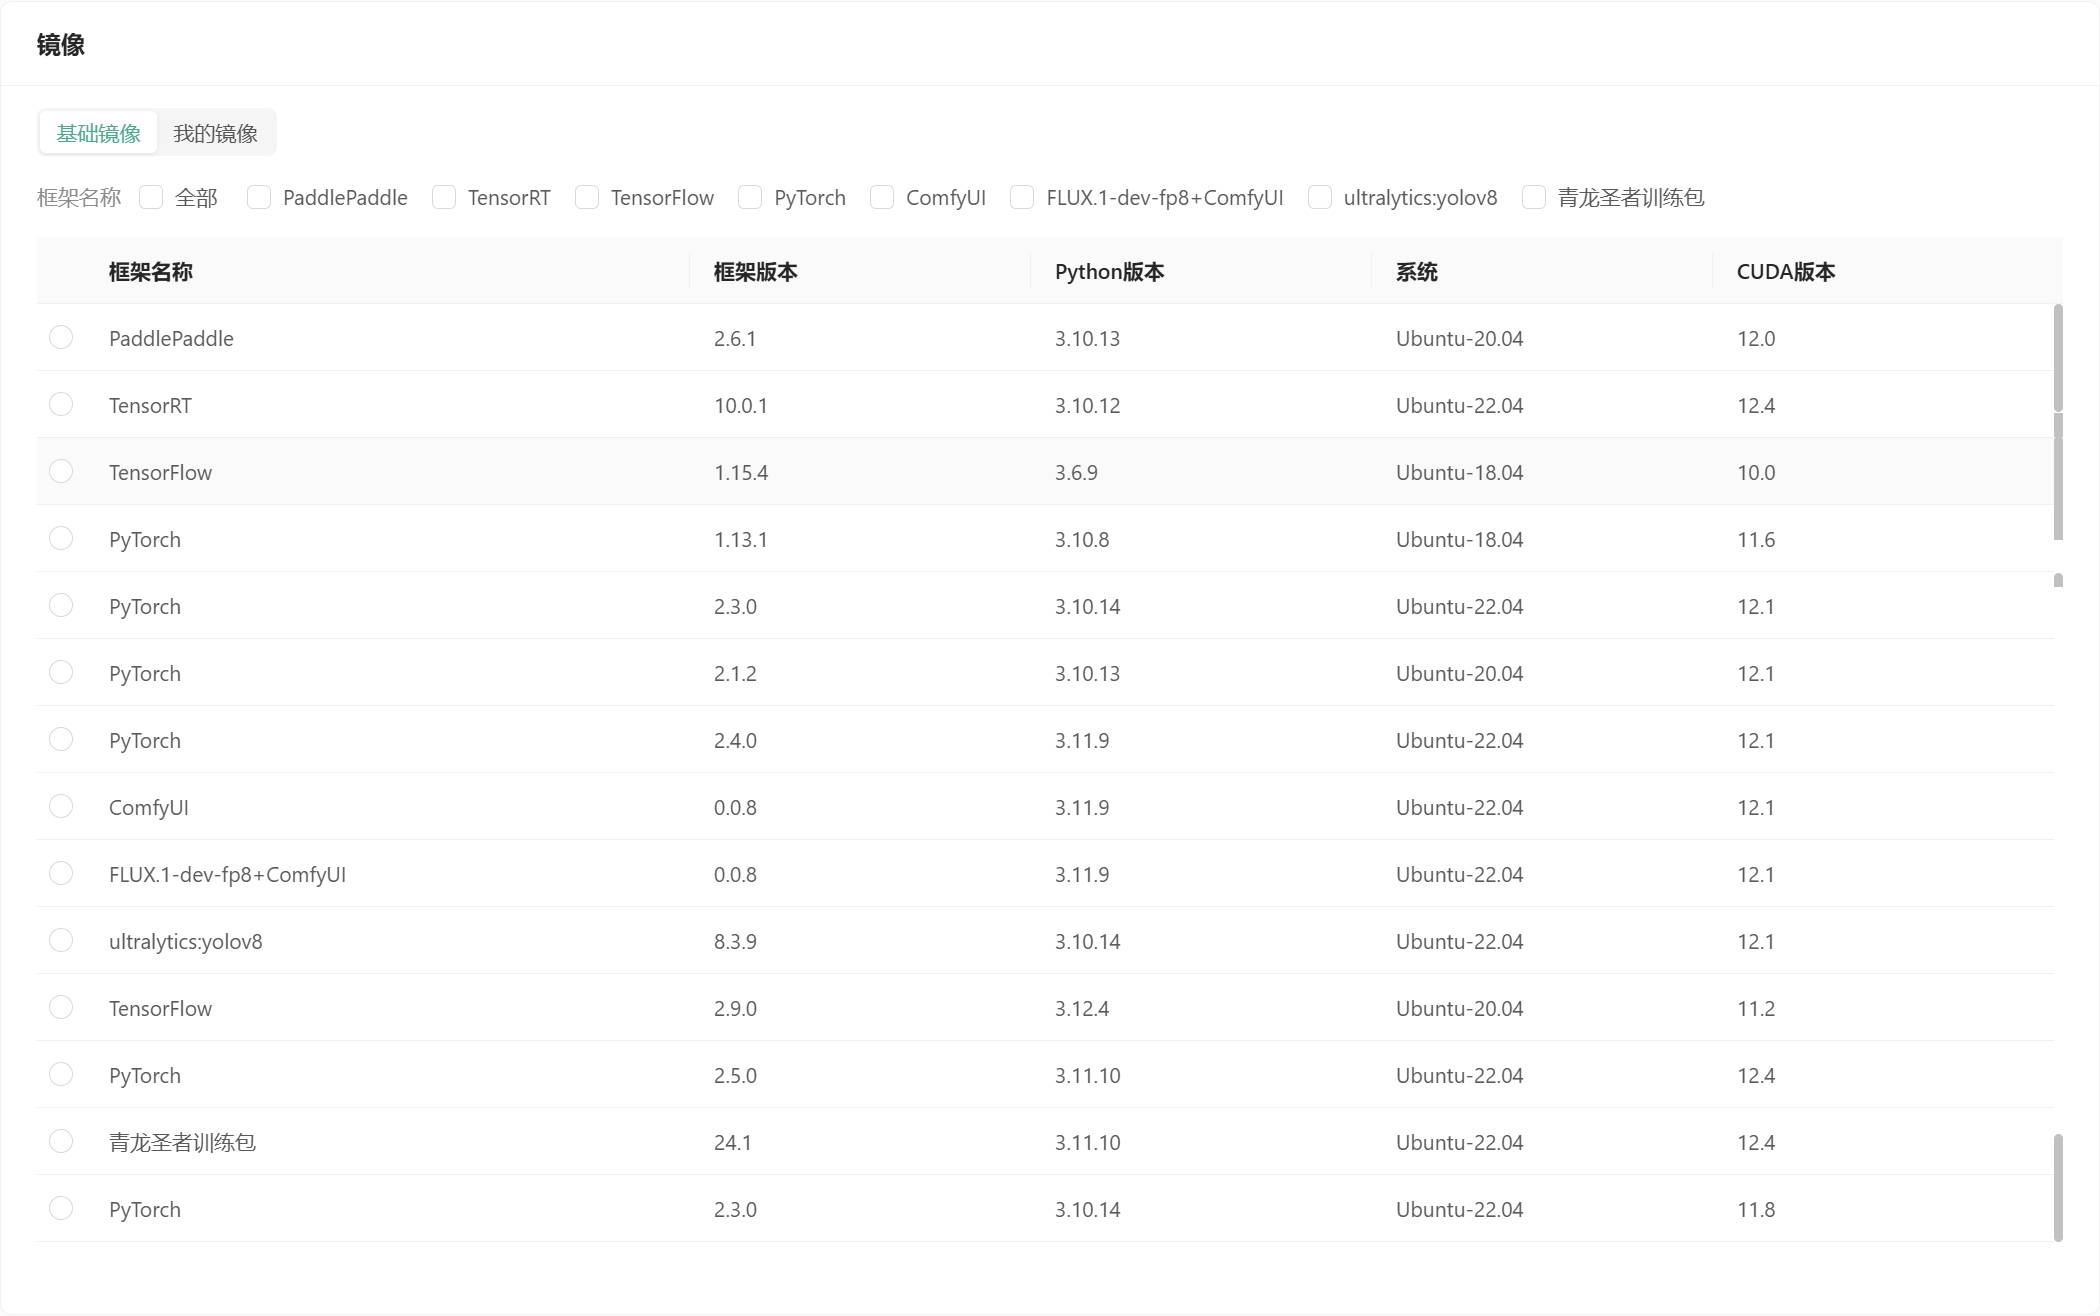Enable the ComfyUI filter checkbox
The image size is (2100, 1316).
(x=882, y=197)
